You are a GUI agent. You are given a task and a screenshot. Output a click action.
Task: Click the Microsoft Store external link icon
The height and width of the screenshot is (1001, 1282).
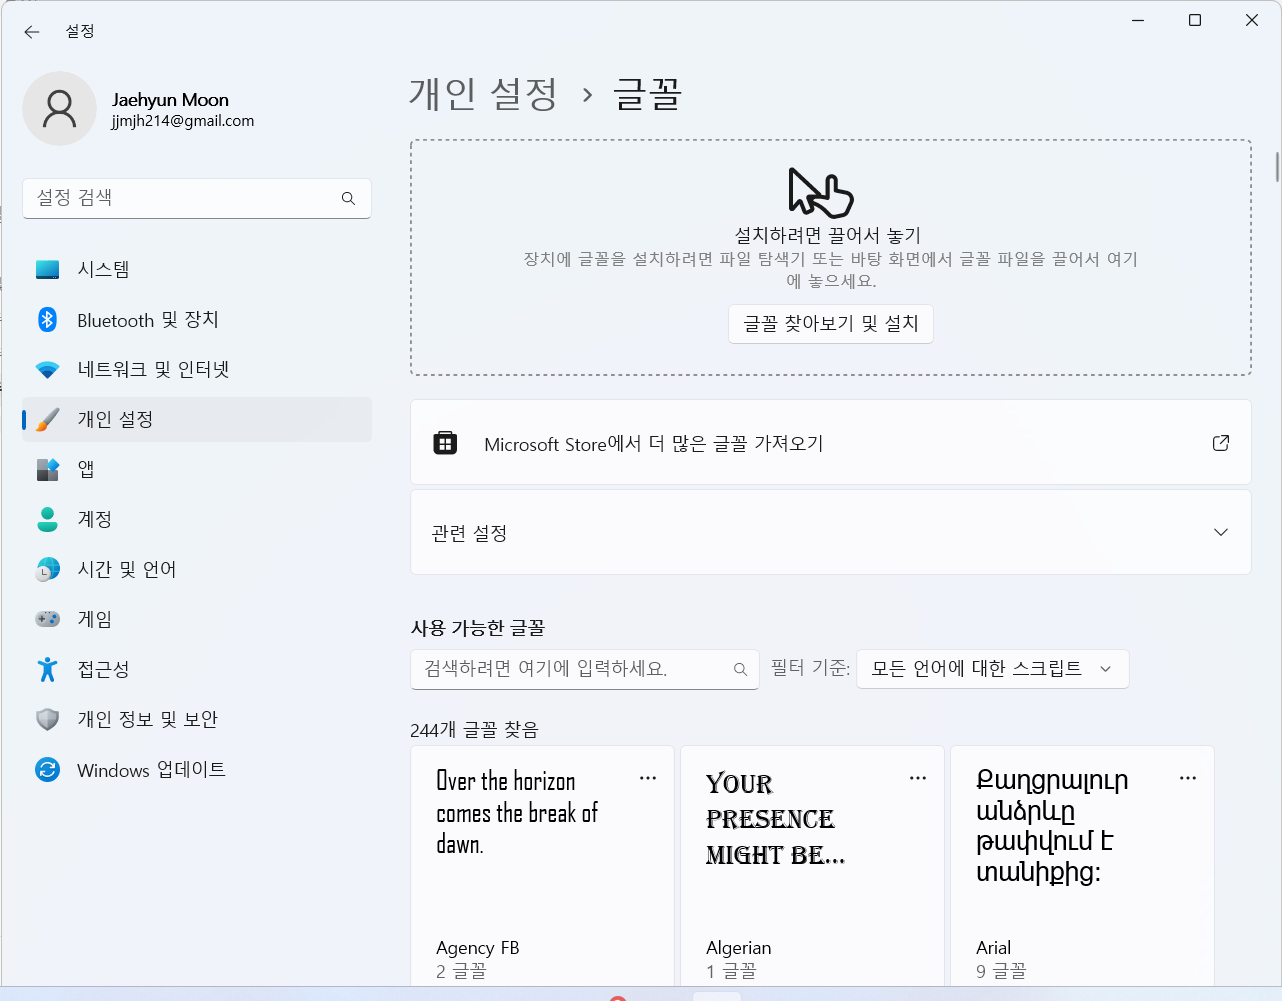(x=1220, y=443)
